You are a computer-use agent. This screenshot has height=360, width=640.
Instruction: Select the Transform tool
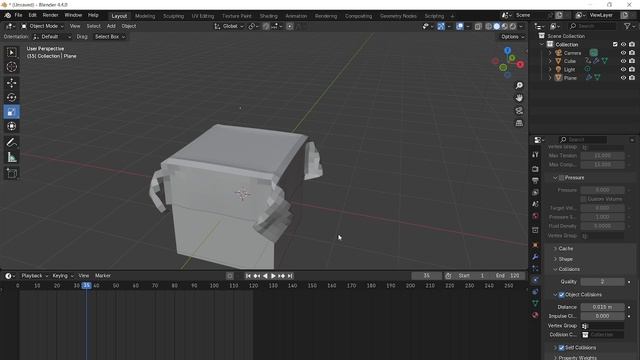coord(11,126)
